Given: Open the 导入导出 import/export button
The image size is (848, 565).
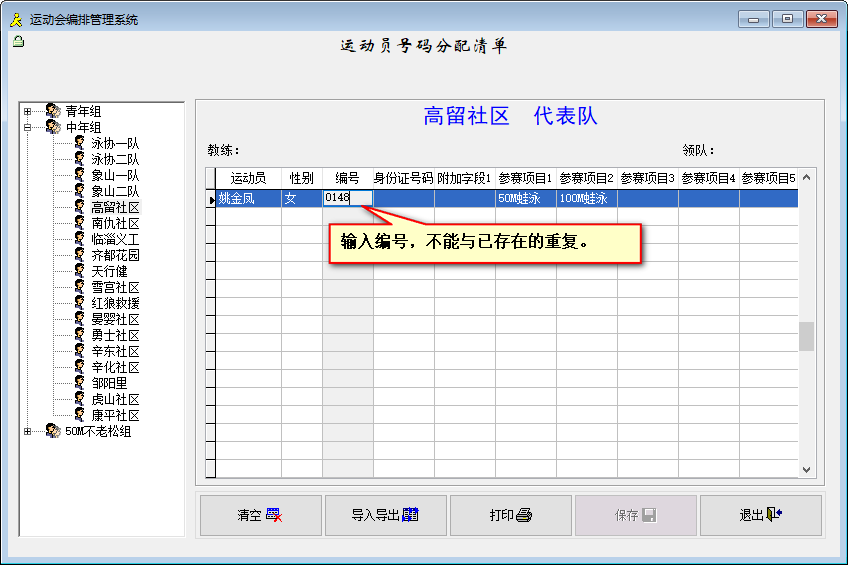Looking at the screenshot, I should point(385,516).
